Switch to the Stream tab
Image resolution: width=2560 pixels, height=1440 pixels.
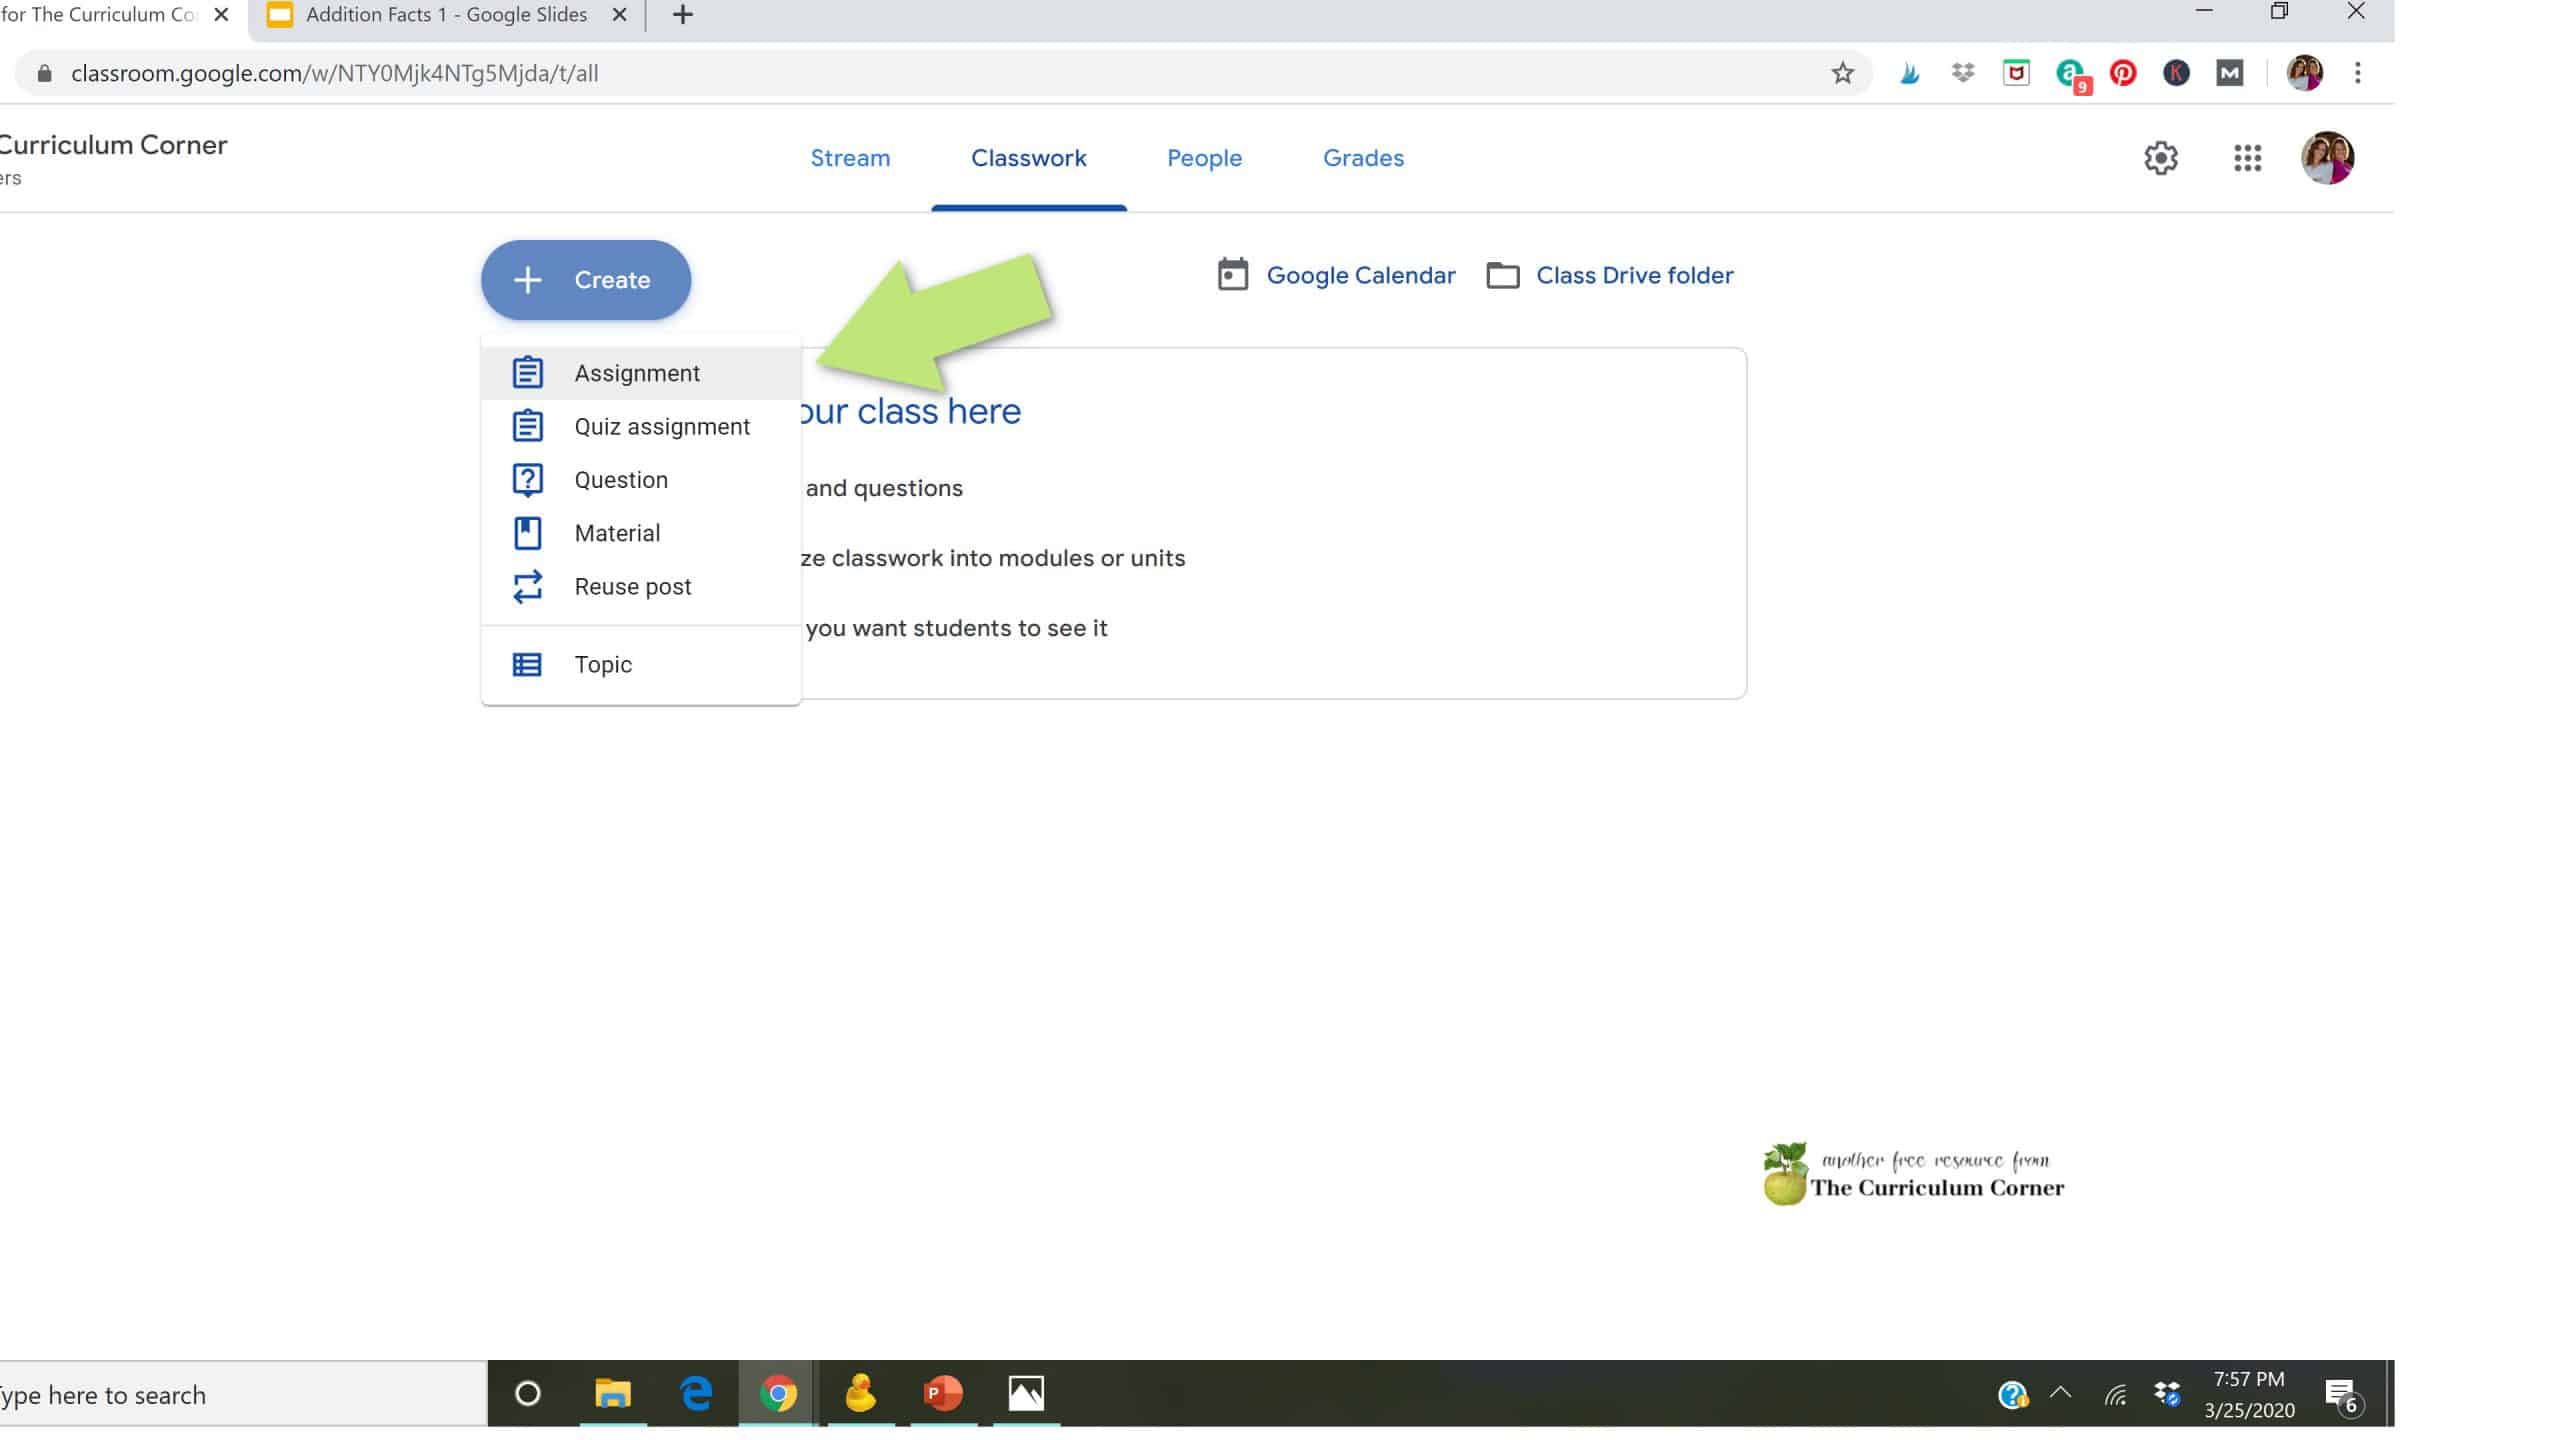(x=850, y=158)
